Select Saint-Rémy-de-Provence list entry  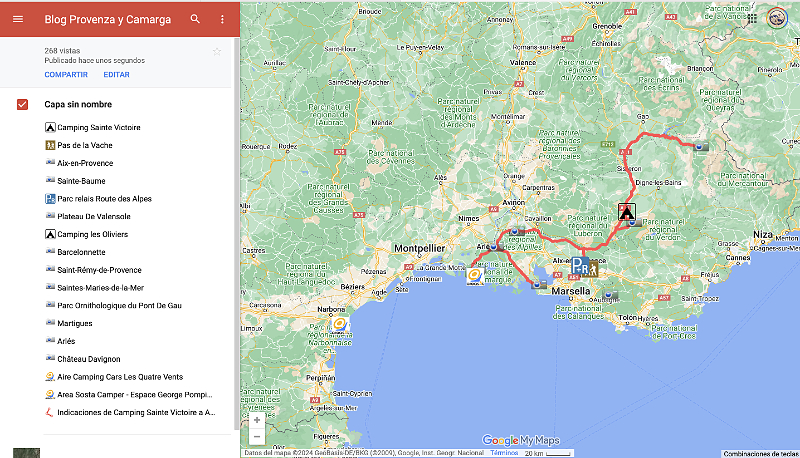99,270
